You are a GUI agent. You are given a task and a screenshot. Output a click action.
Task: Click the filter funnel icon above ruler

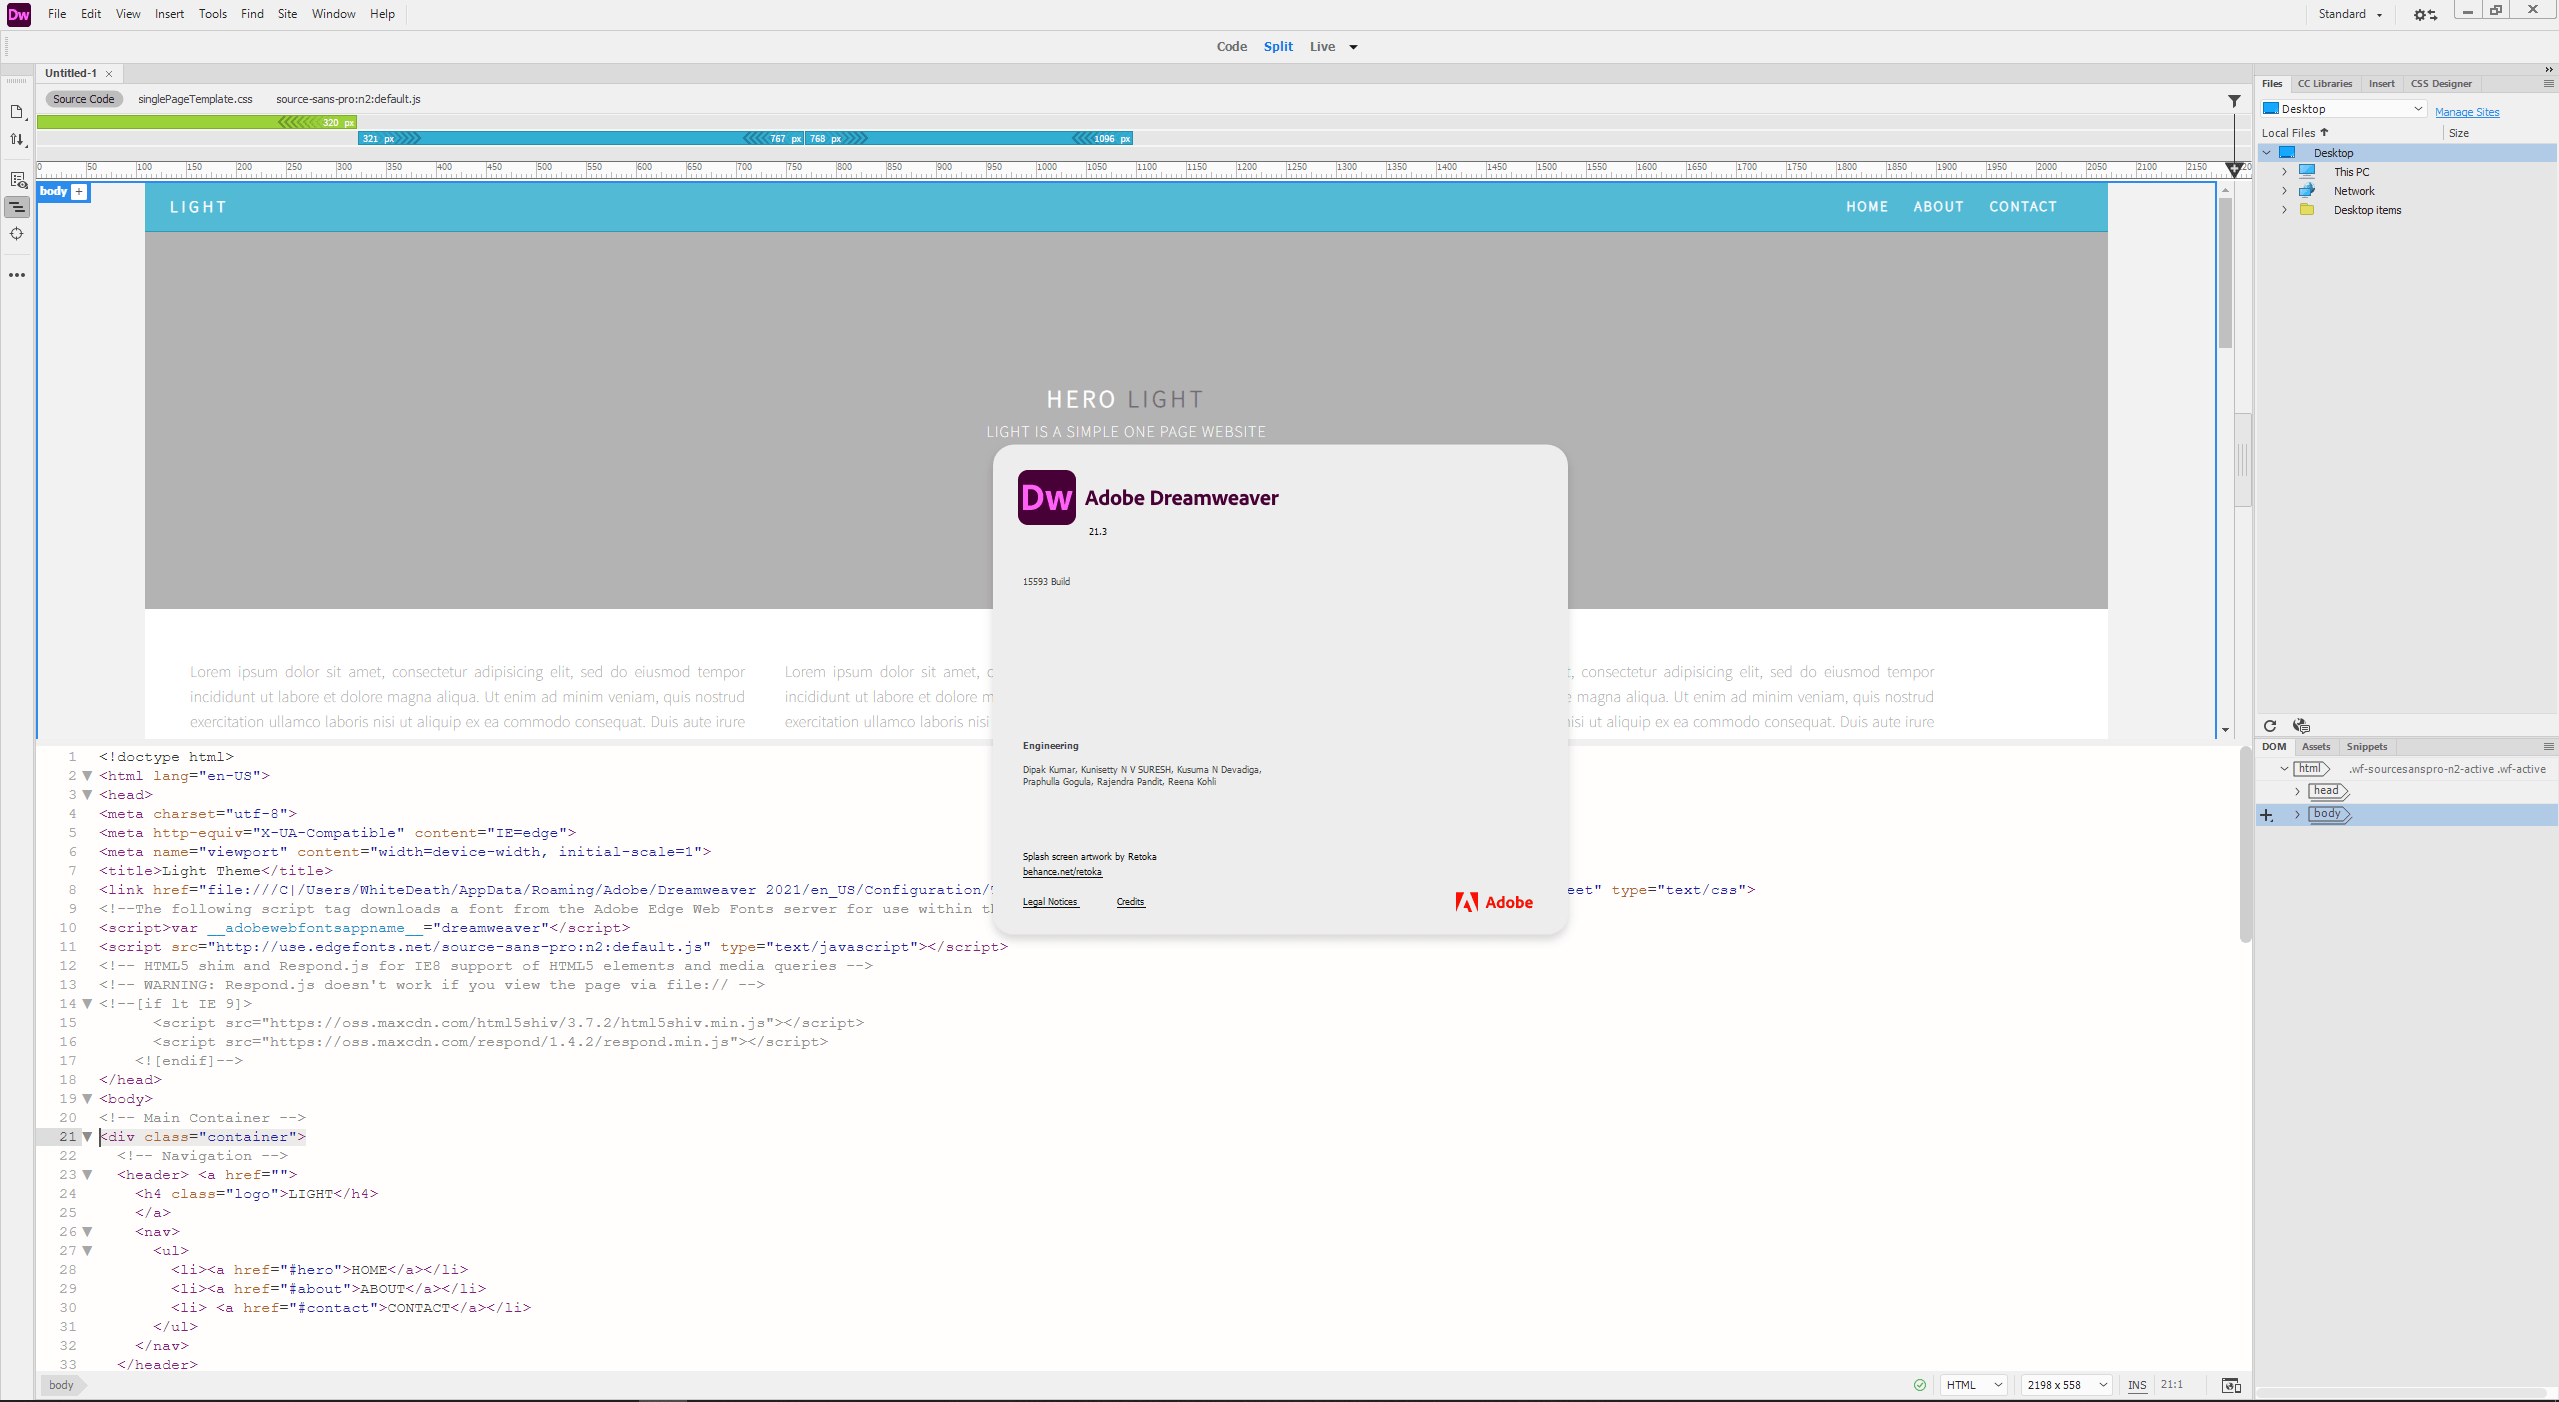click(2234, 101)
